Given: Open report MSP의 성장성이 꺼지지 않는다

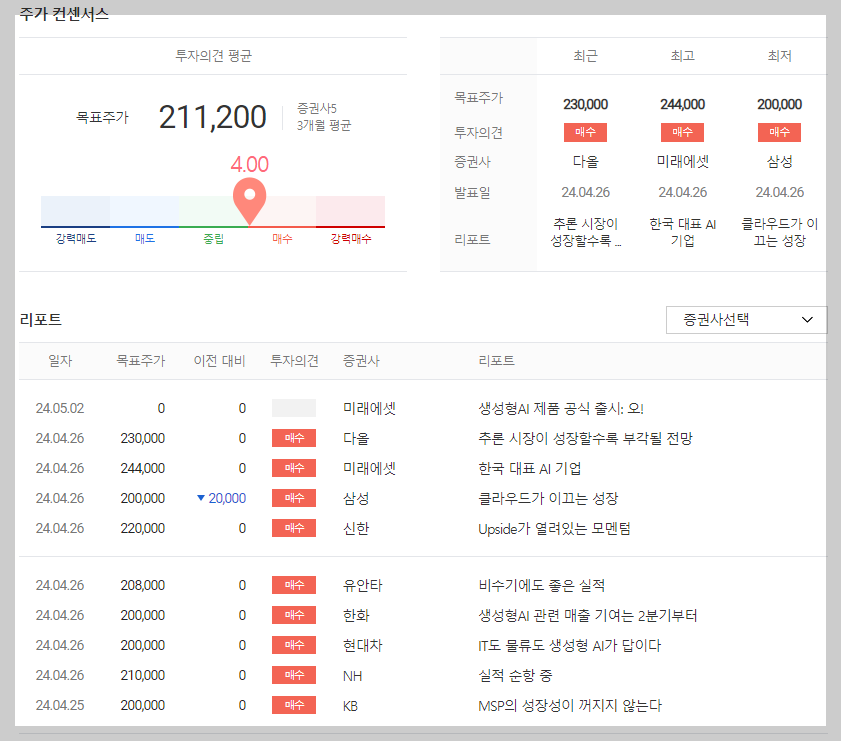Looking at the screenshot, I should 570,706.
